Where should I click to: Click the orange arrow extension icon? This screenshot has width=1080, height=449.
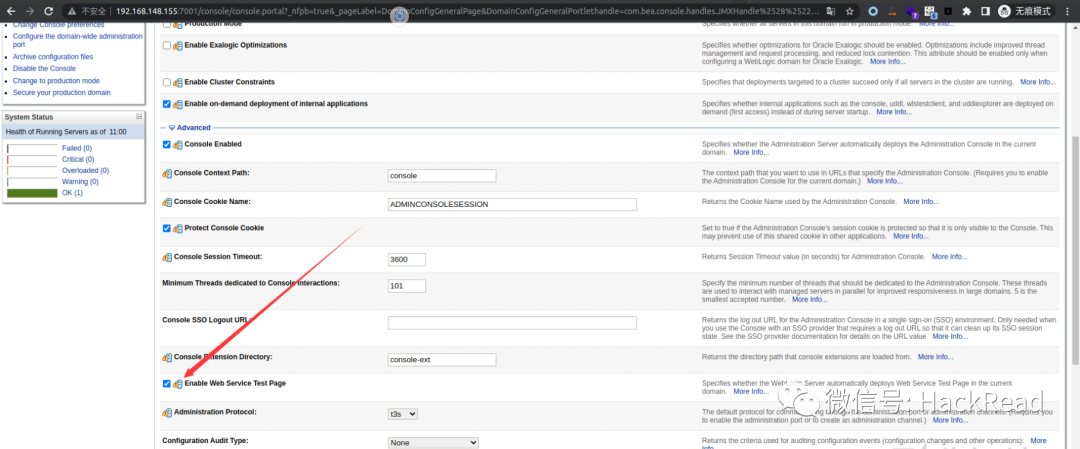(x=892, y=11)
